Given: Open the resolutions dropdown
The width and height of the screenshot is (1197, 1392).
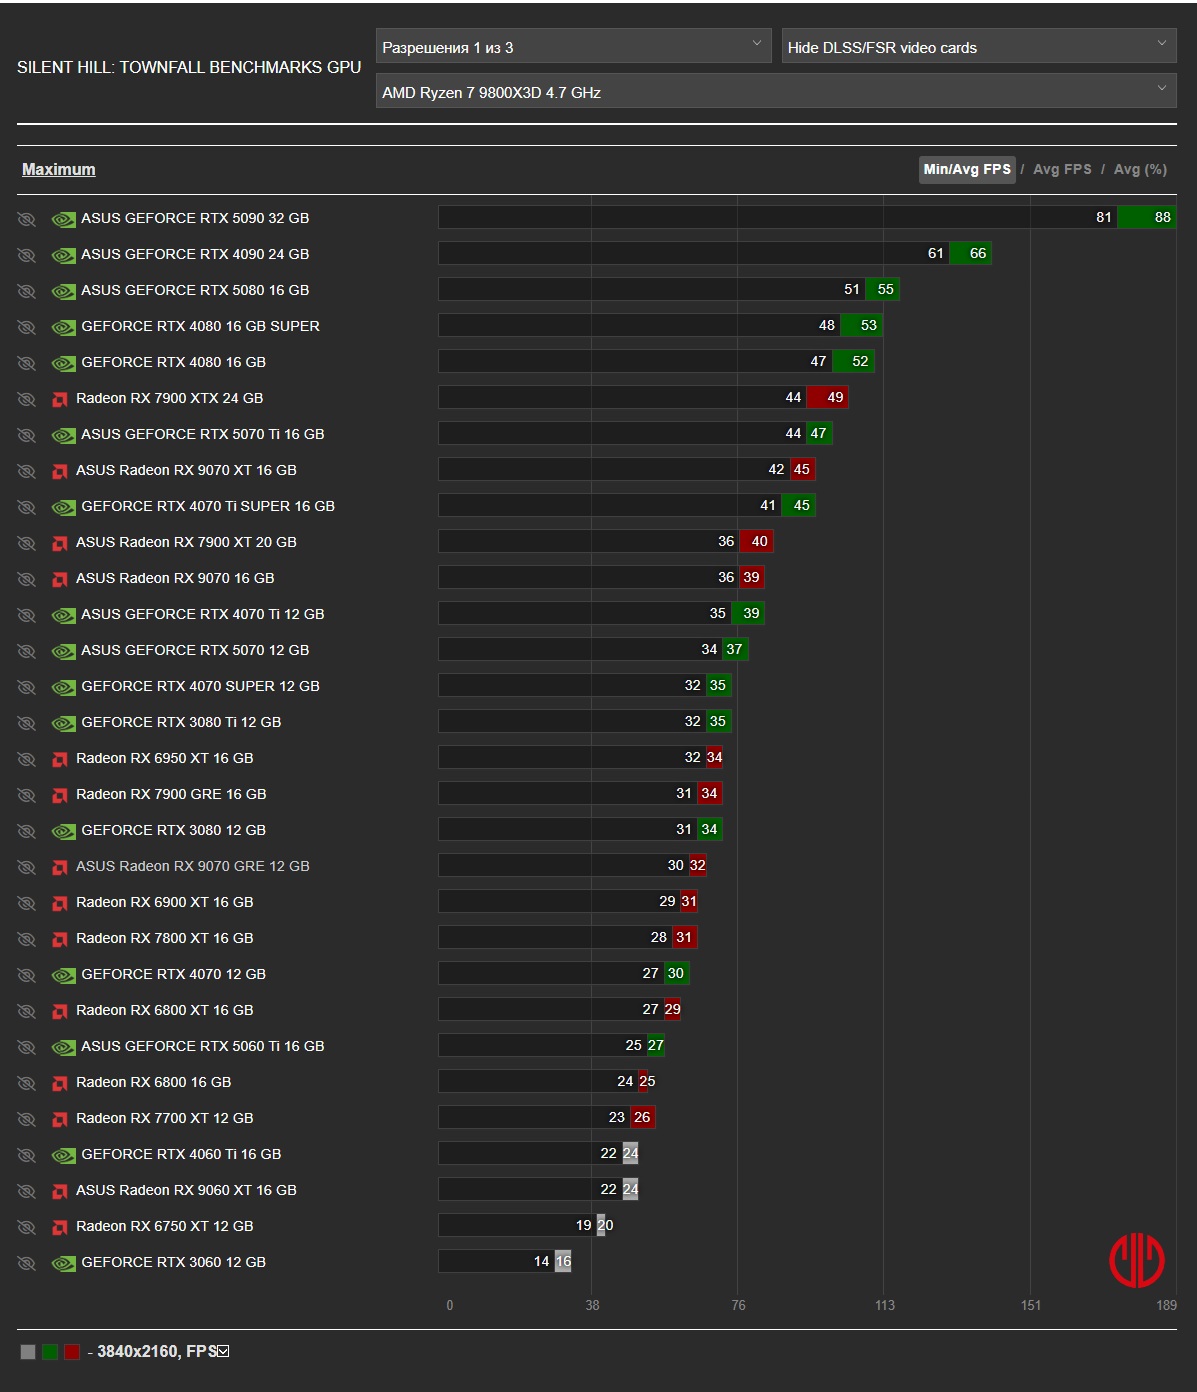Looking at the screenshot, I should (x=573, y=47).
